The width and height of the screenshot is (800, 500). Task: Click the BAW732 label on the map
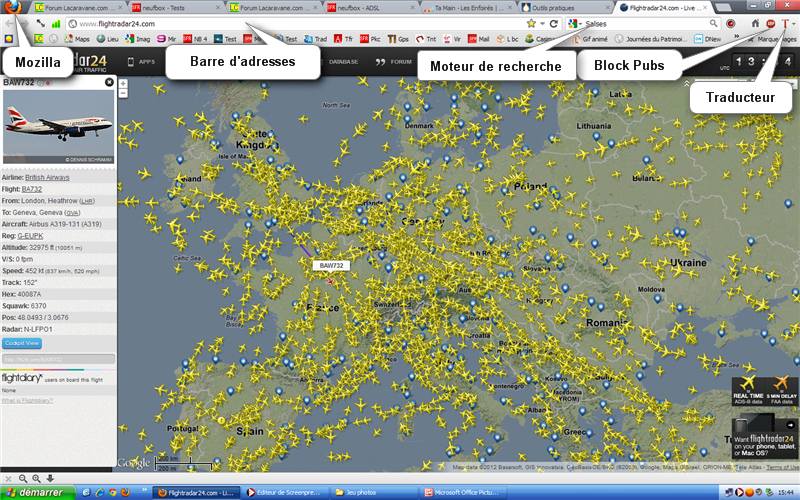click(x=331, y=265)
